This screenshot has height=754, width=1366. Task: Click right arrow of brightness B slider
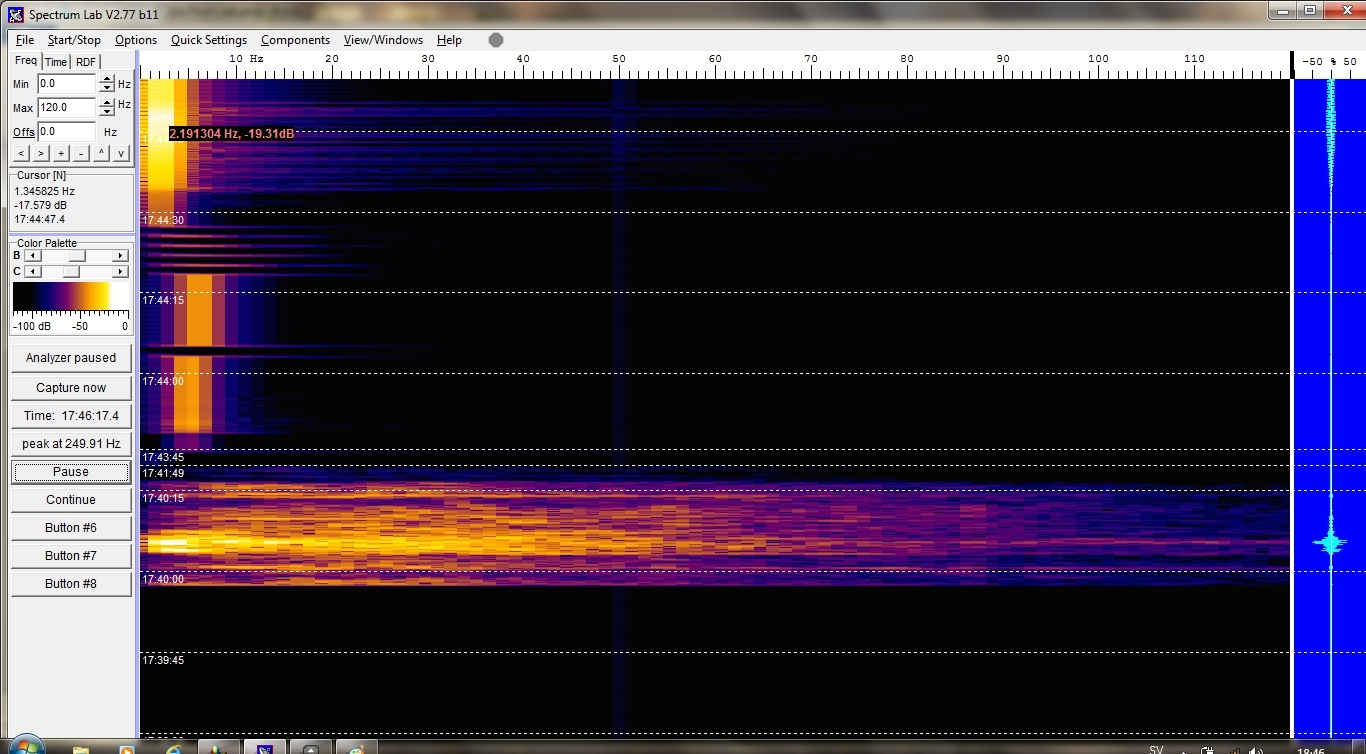pyautogui.click(x=121, y=256)
